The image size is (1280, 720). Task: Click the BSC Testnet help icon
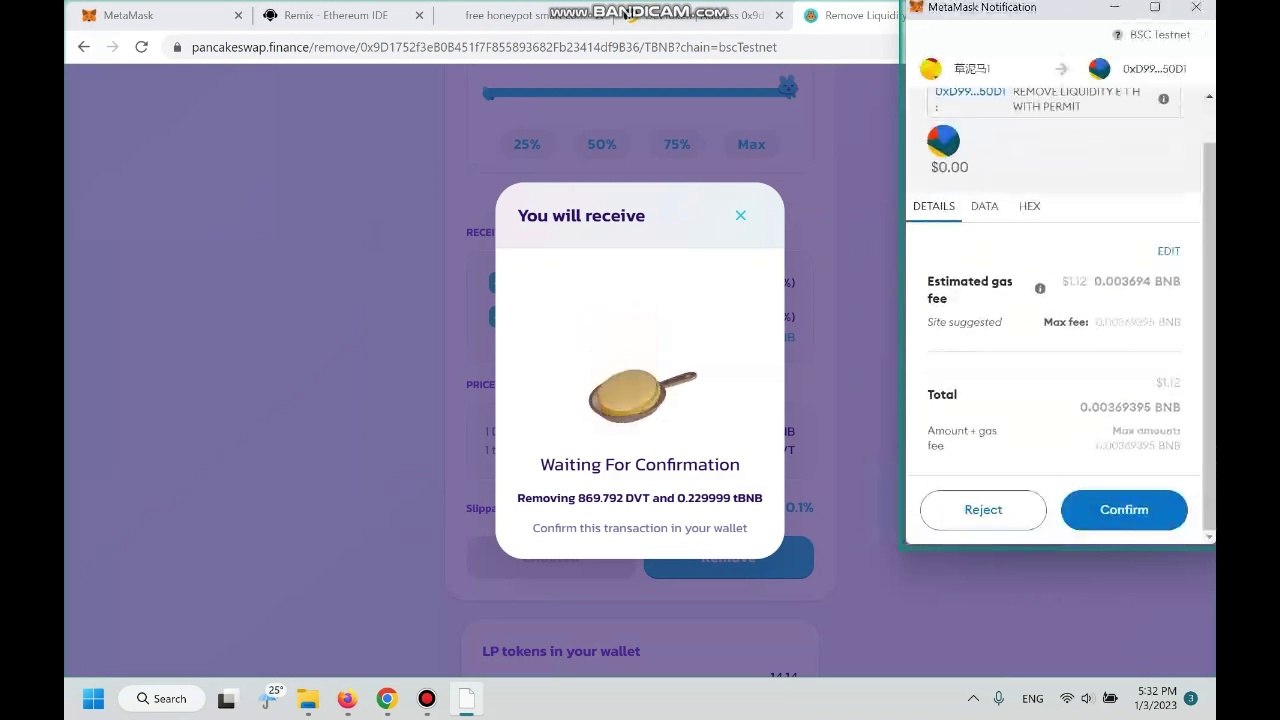click(x=1117, y=35)
